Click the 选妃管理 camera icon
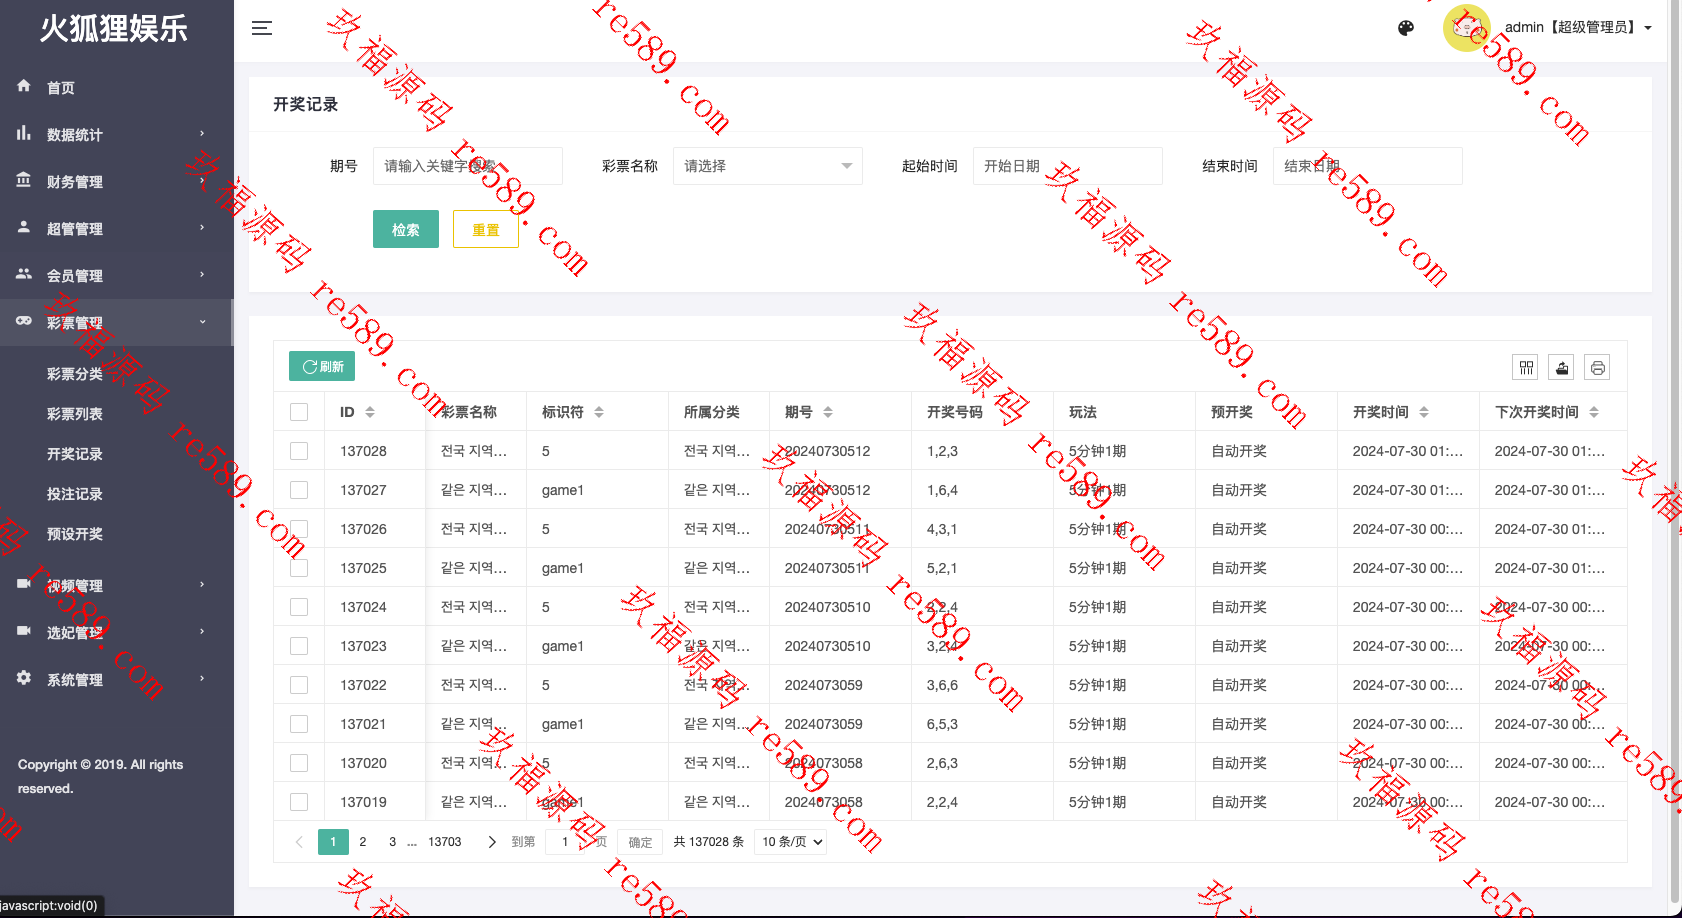 [24, 631]
